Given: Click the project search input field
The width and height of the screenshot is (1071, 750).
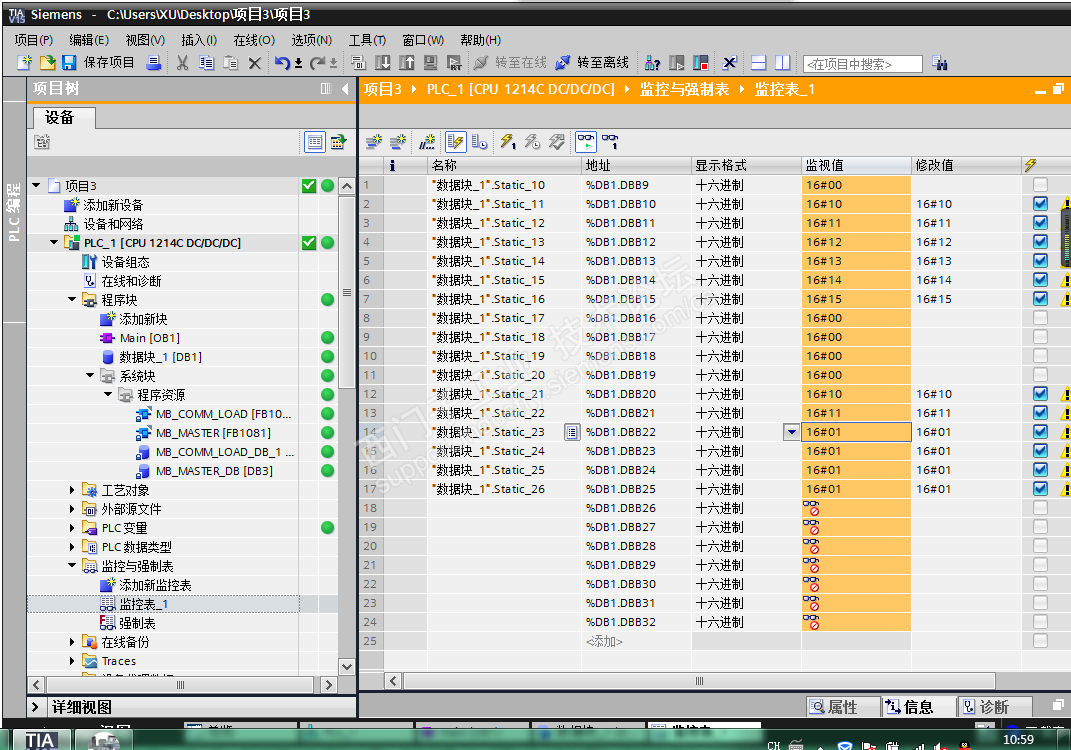Looking at the screenshot, I should [863, 64].
